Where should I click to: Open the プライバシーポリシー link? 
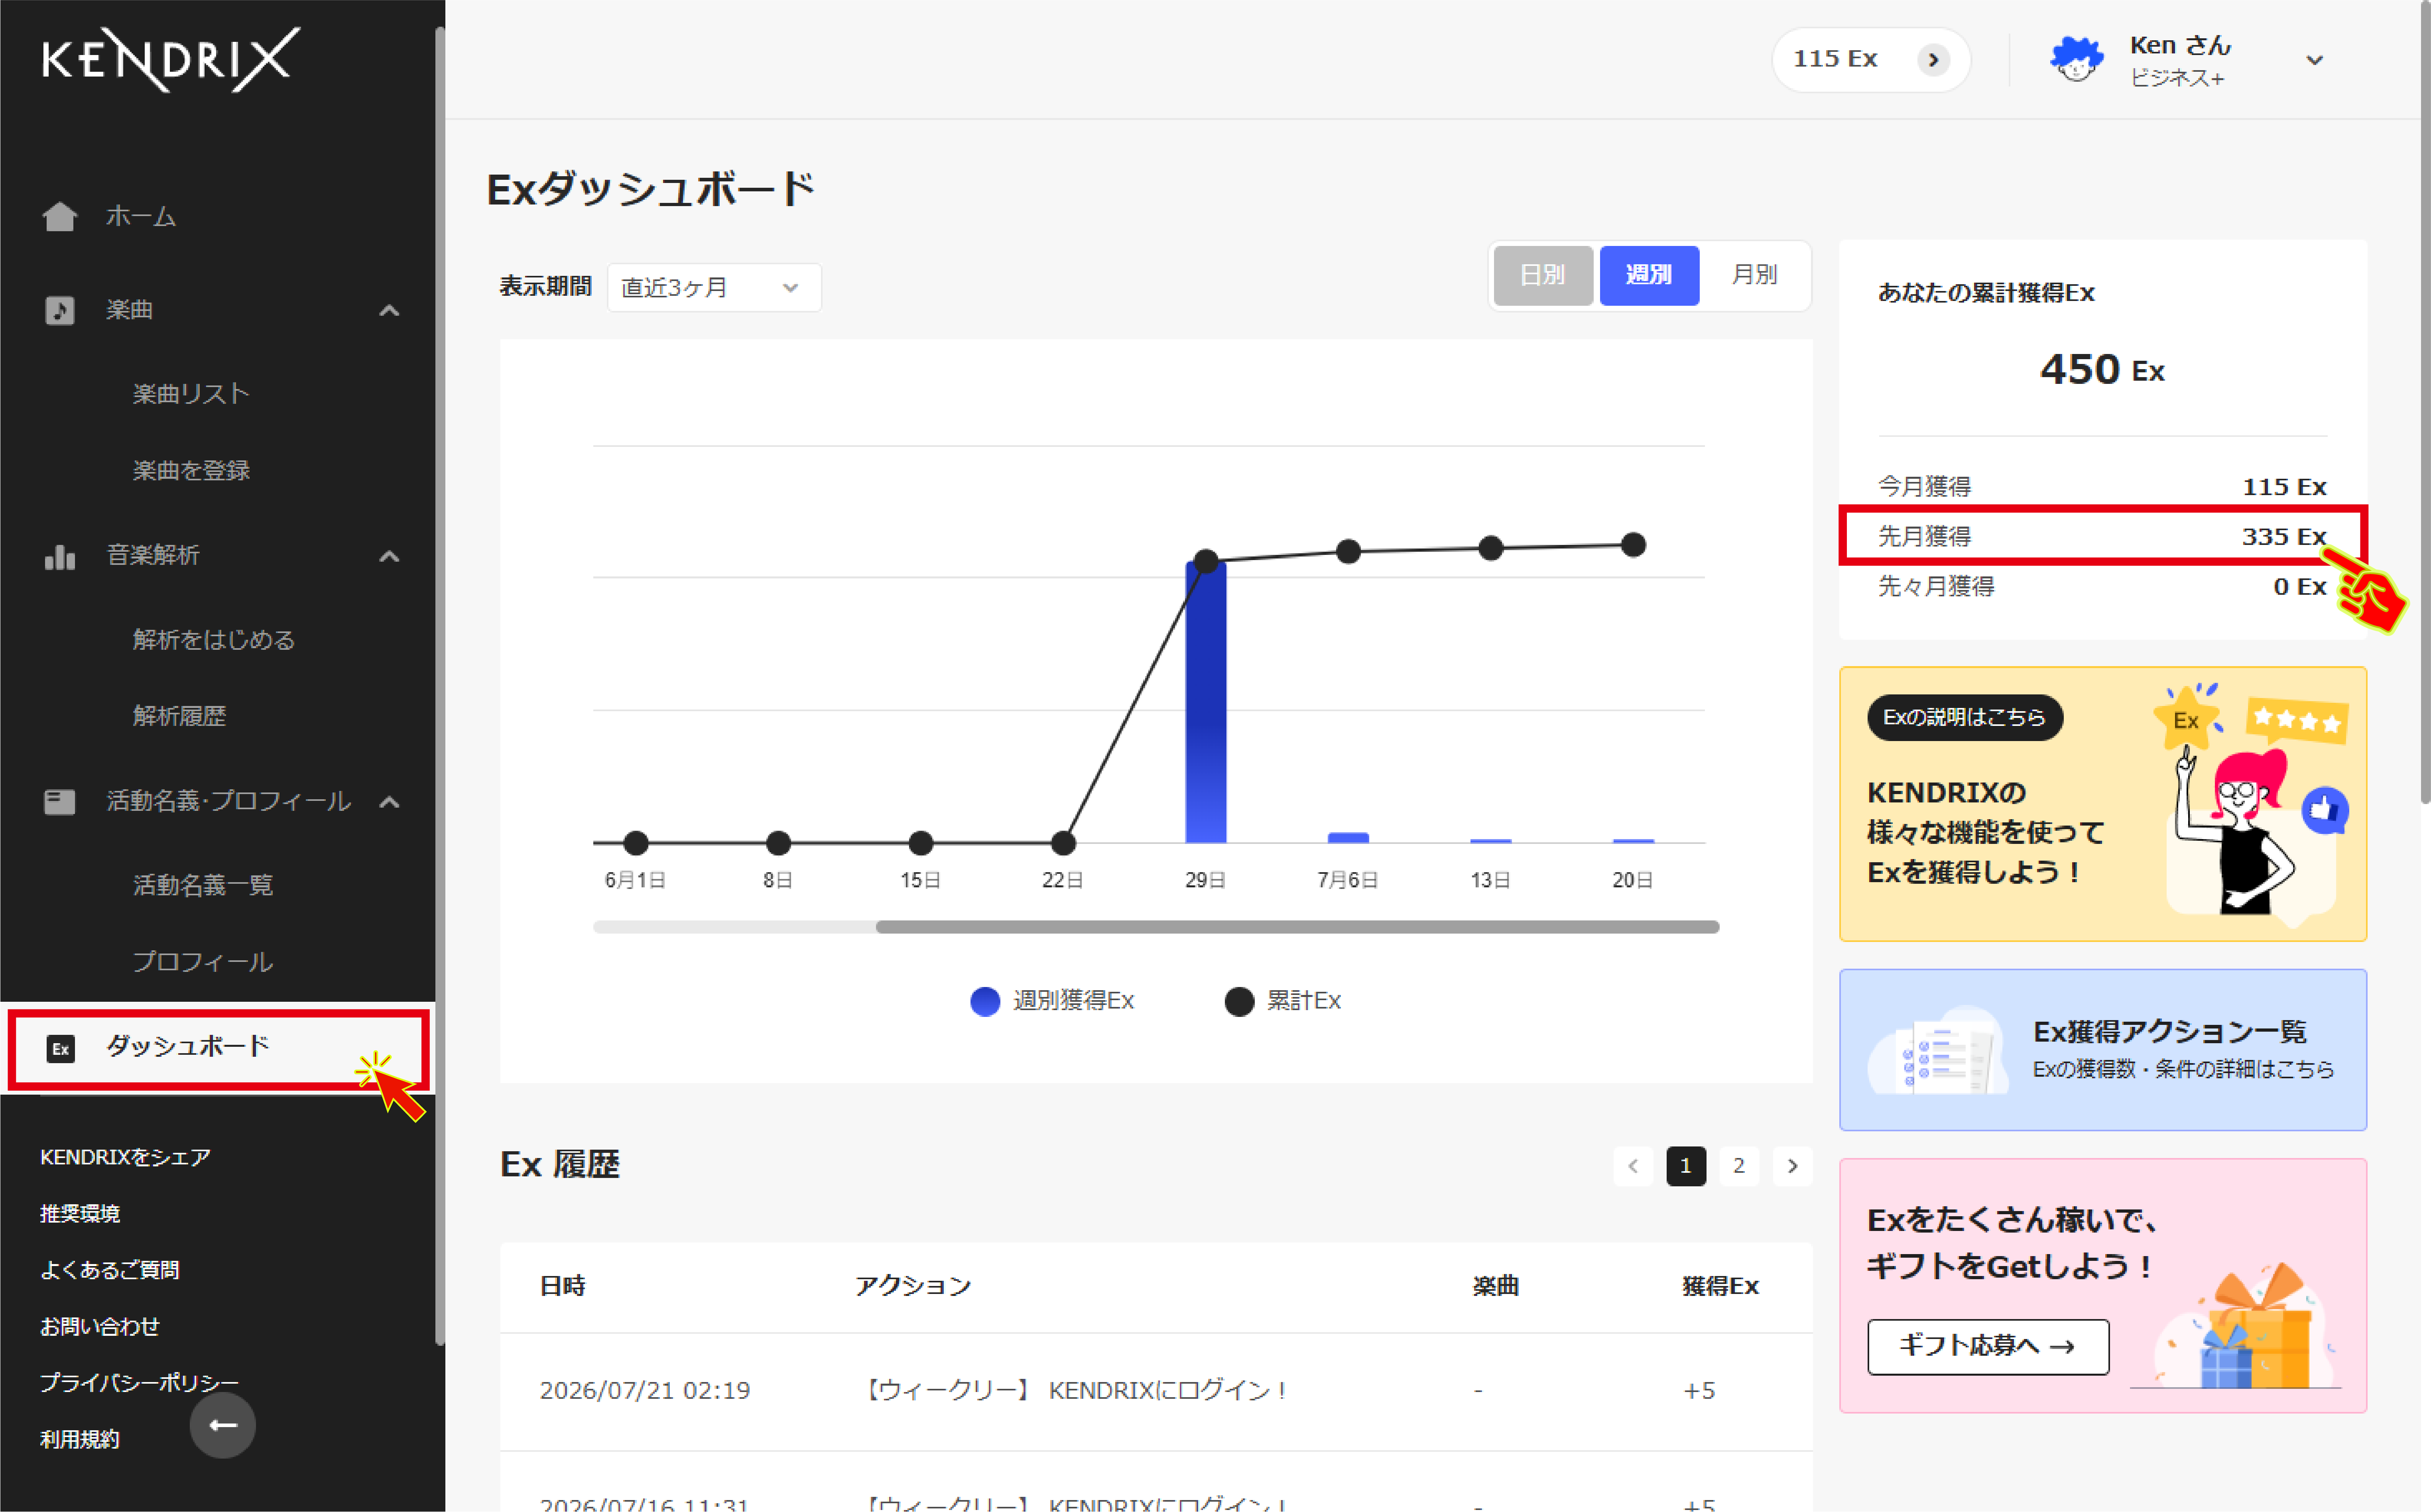[x=139, y=1383]
